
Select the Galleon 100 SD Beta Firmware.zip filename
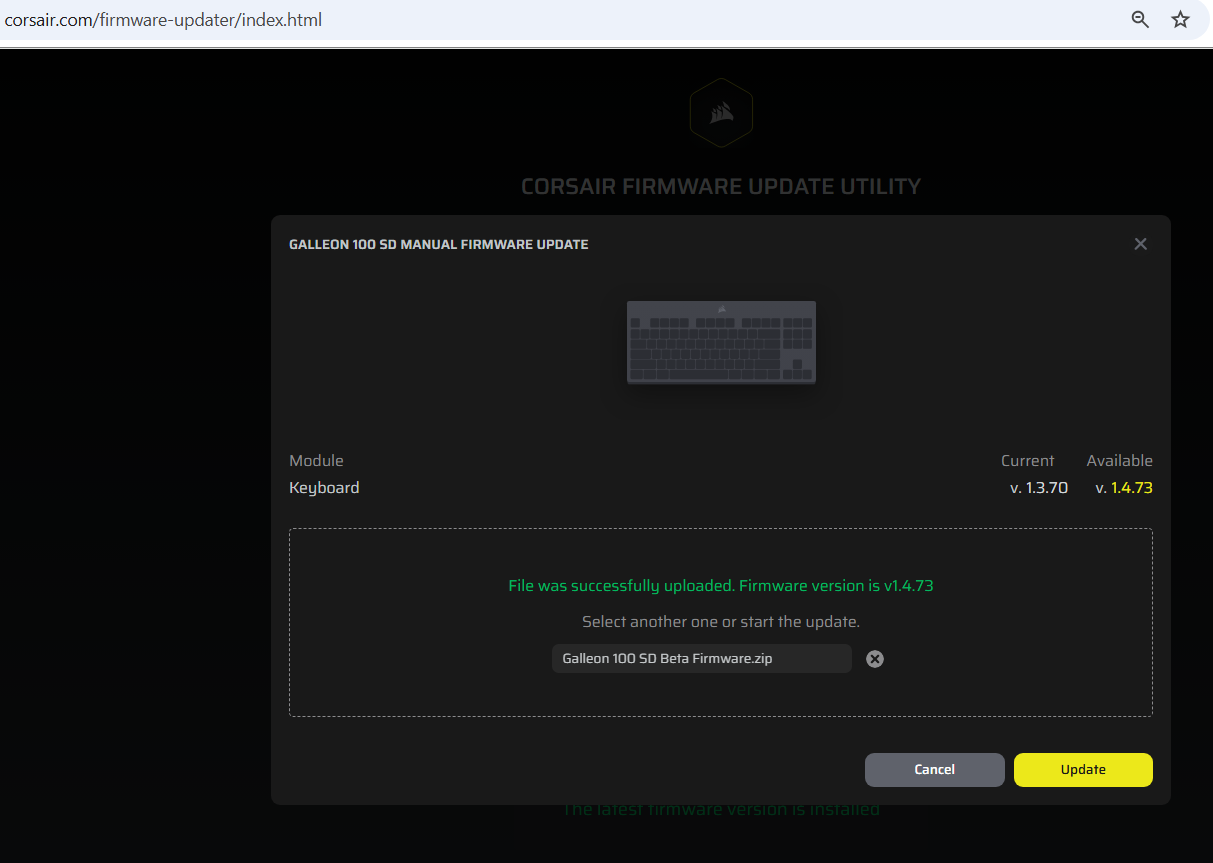point(701,658)
